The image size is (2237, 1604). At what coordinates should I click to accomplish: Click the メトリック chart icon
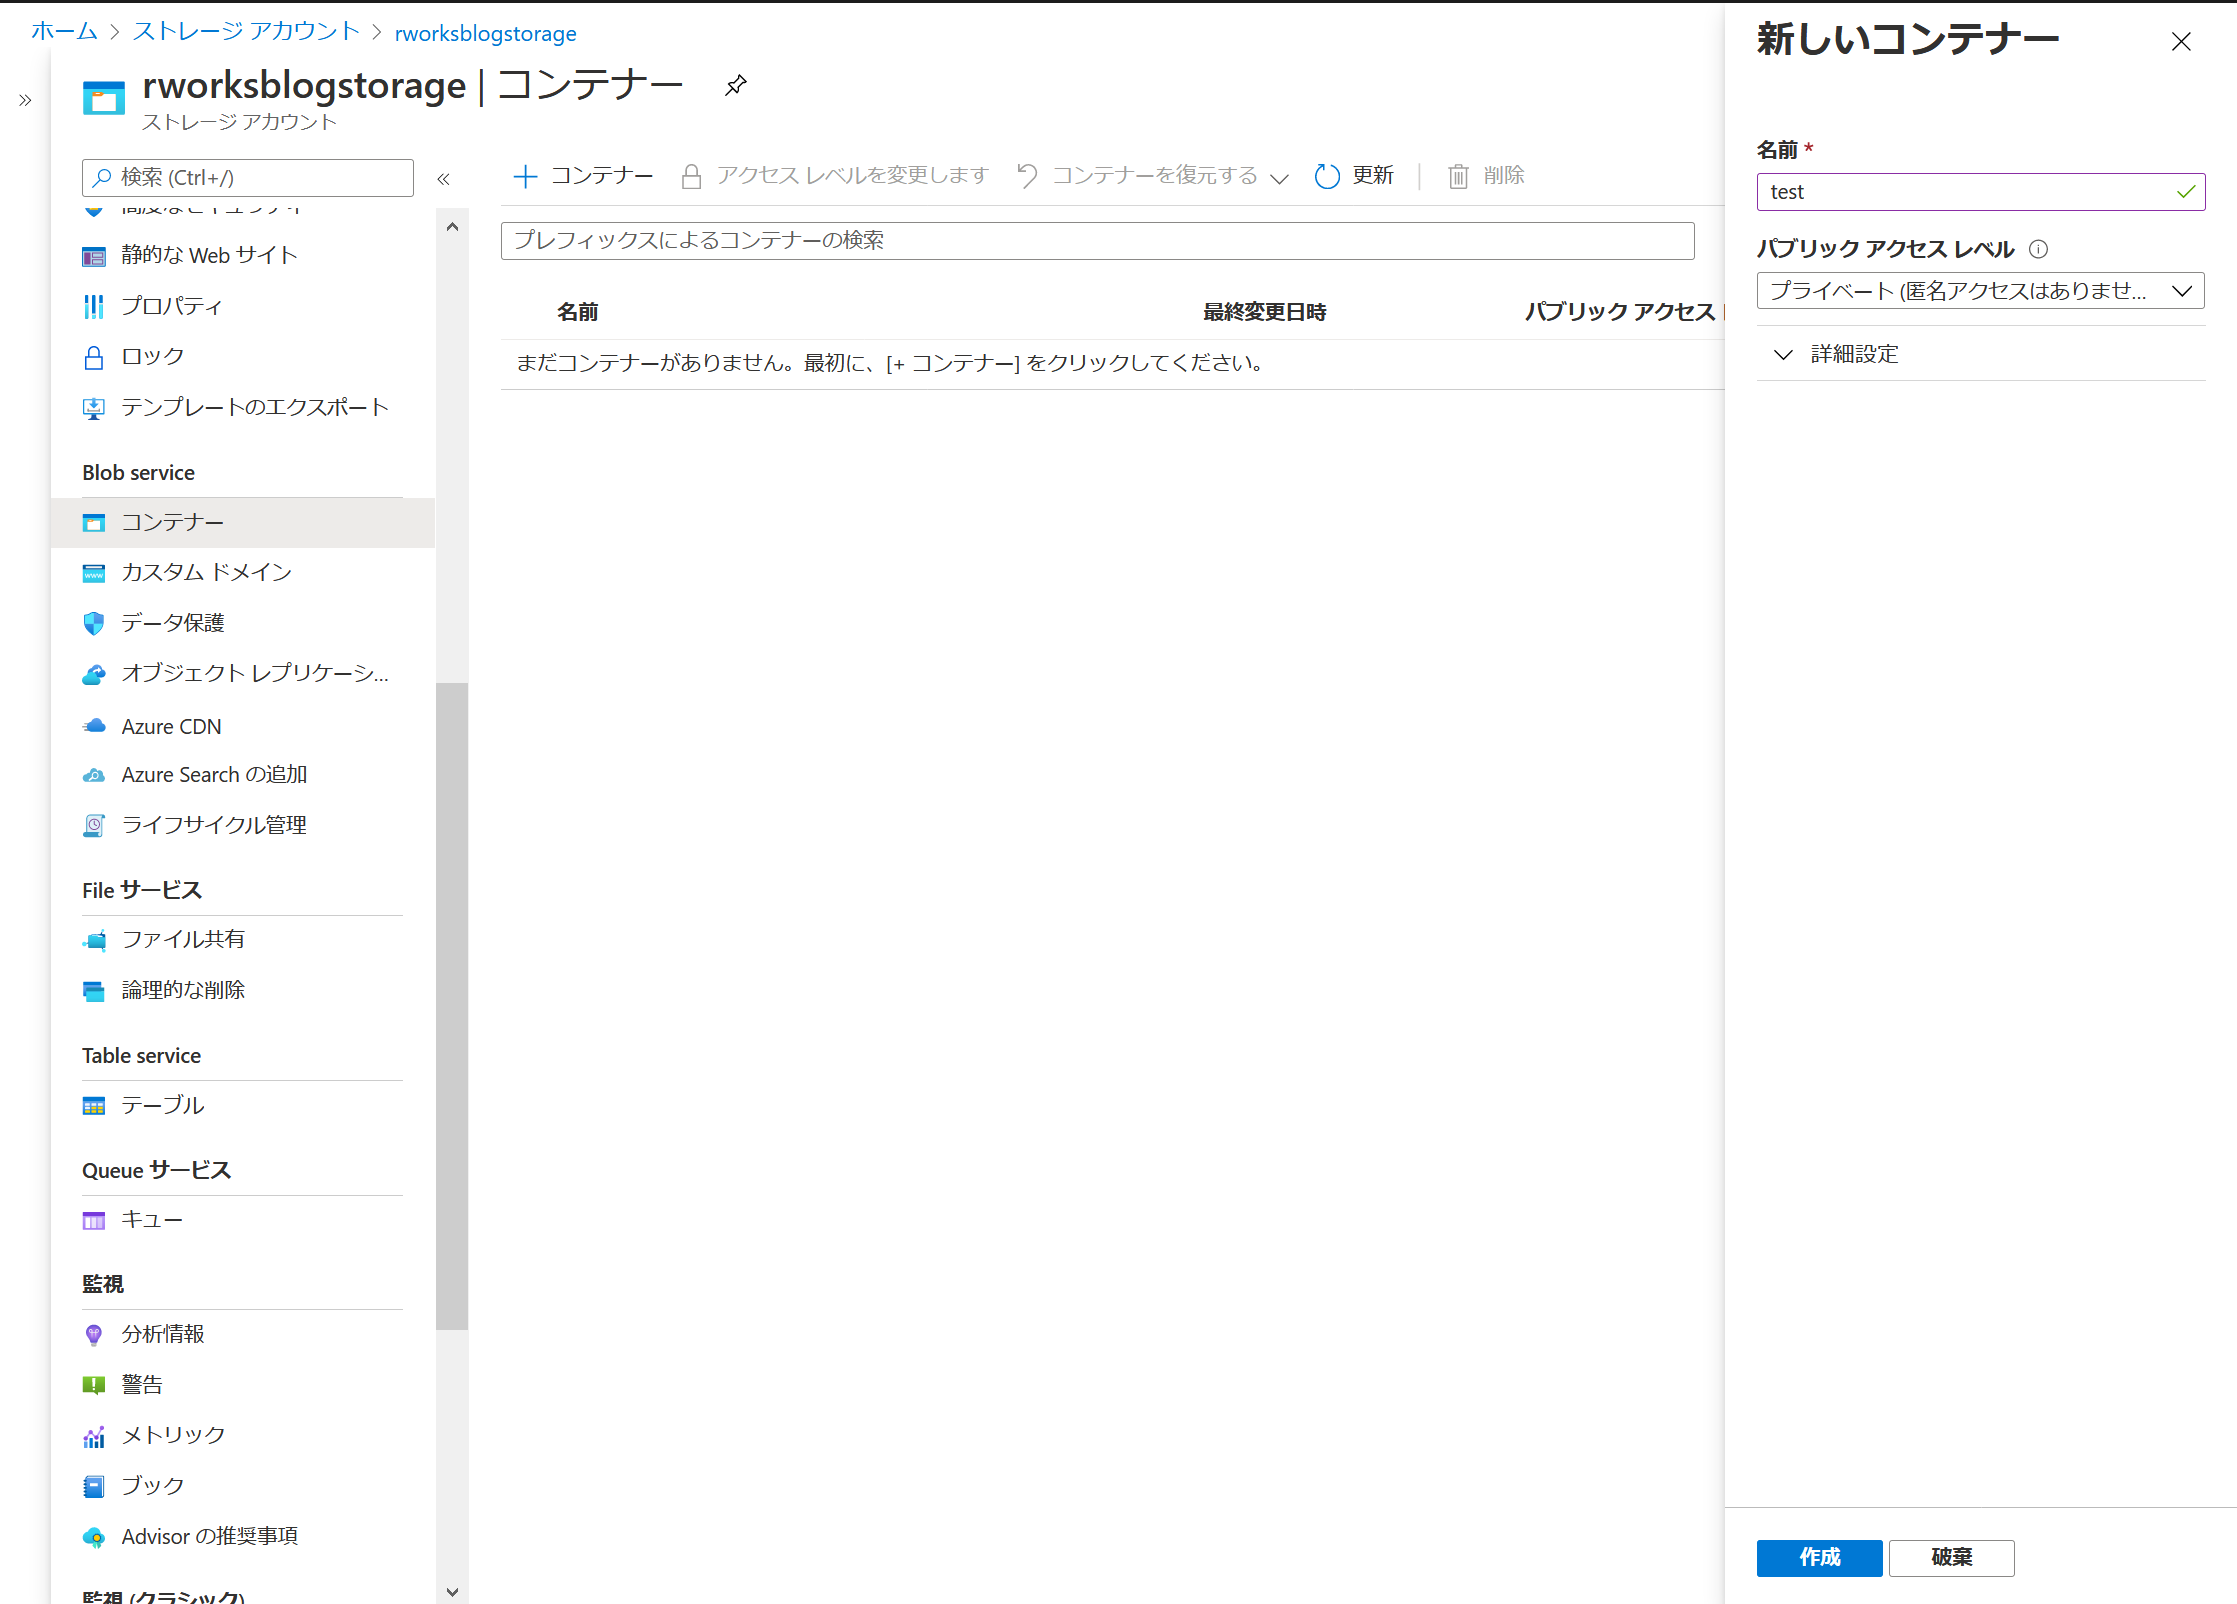94,1436
